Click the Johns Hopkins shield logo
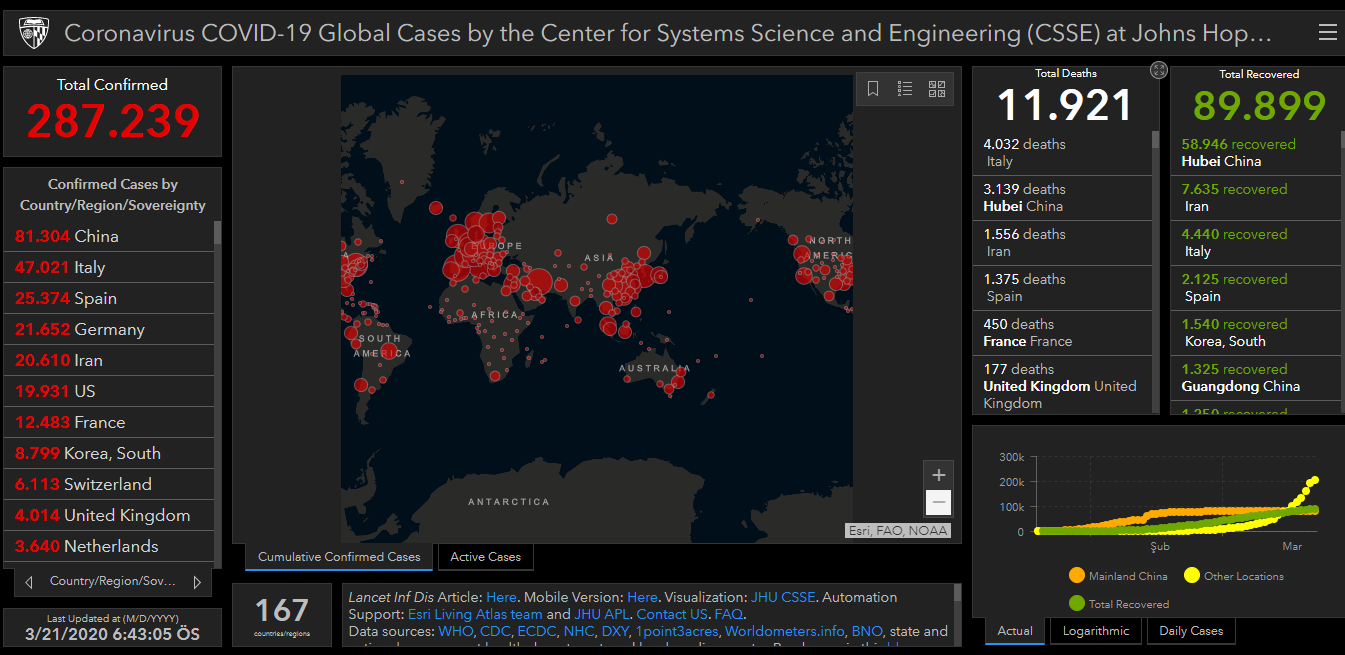The height and width of the screenshot is (655, 1345). pyautogui.click(x=34, y=33)
